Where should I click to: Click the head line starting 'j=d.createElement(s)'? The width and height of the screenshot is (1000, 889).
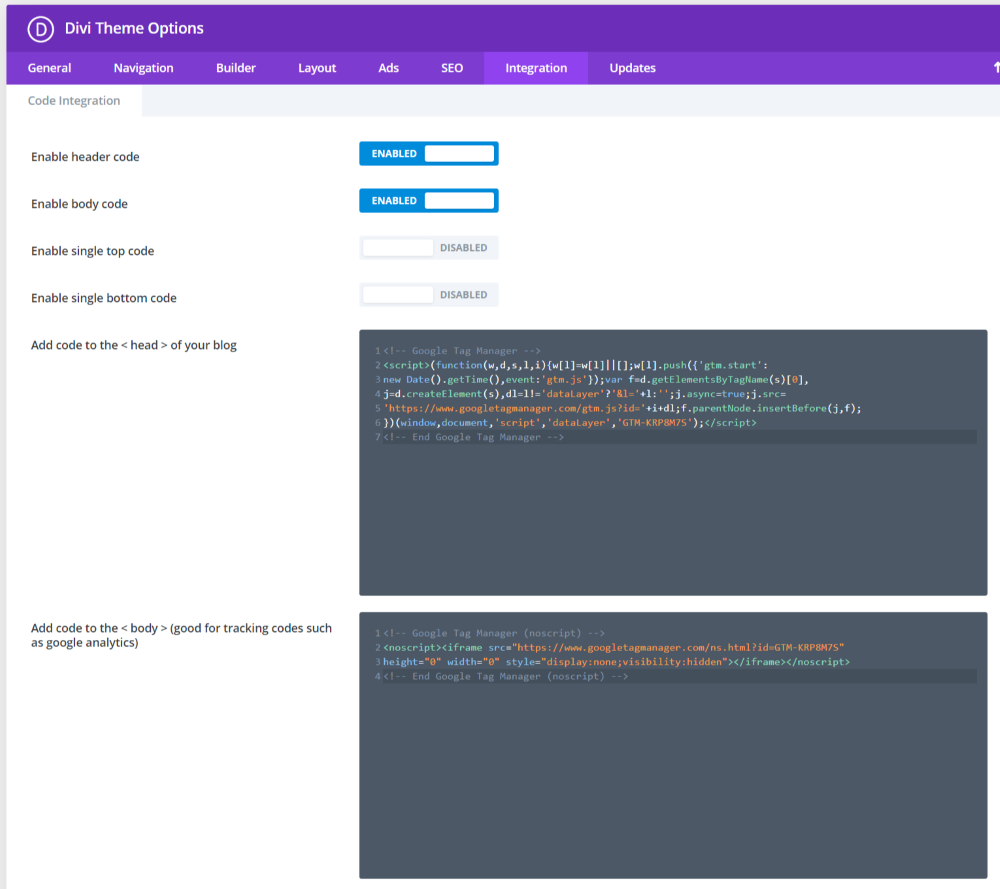coord(584,394)
